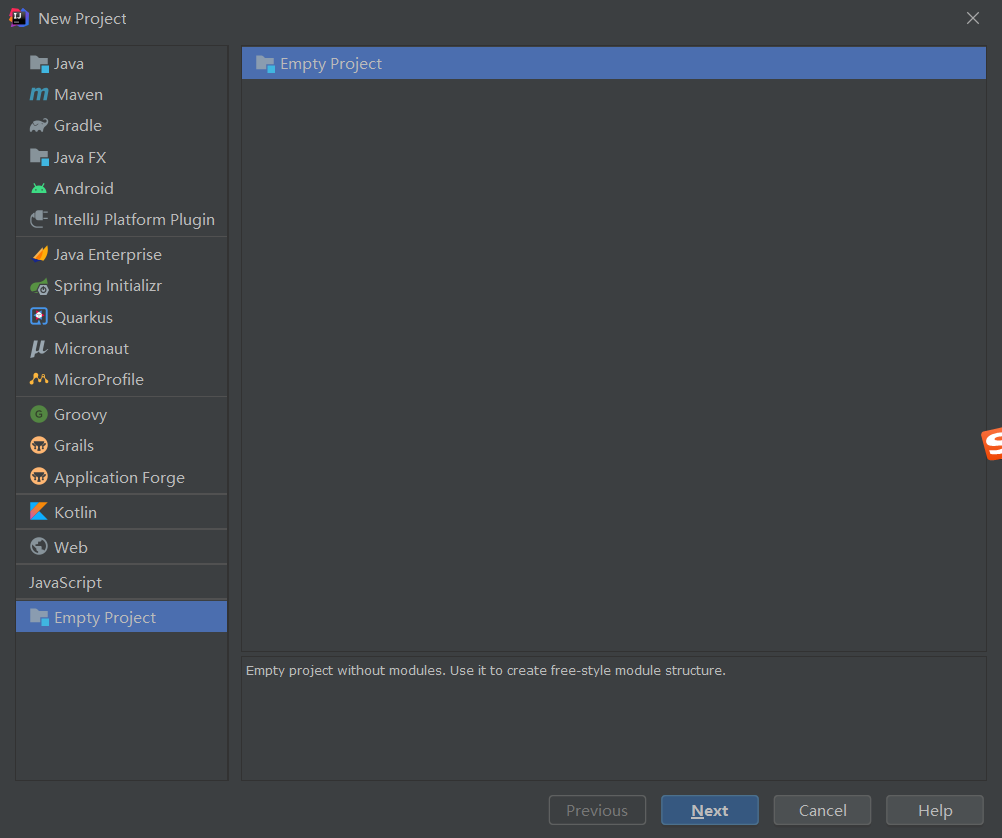Click the Groovy green circle icon
1002x838 pixels.
pyautogui.click(x=39, y=414)
